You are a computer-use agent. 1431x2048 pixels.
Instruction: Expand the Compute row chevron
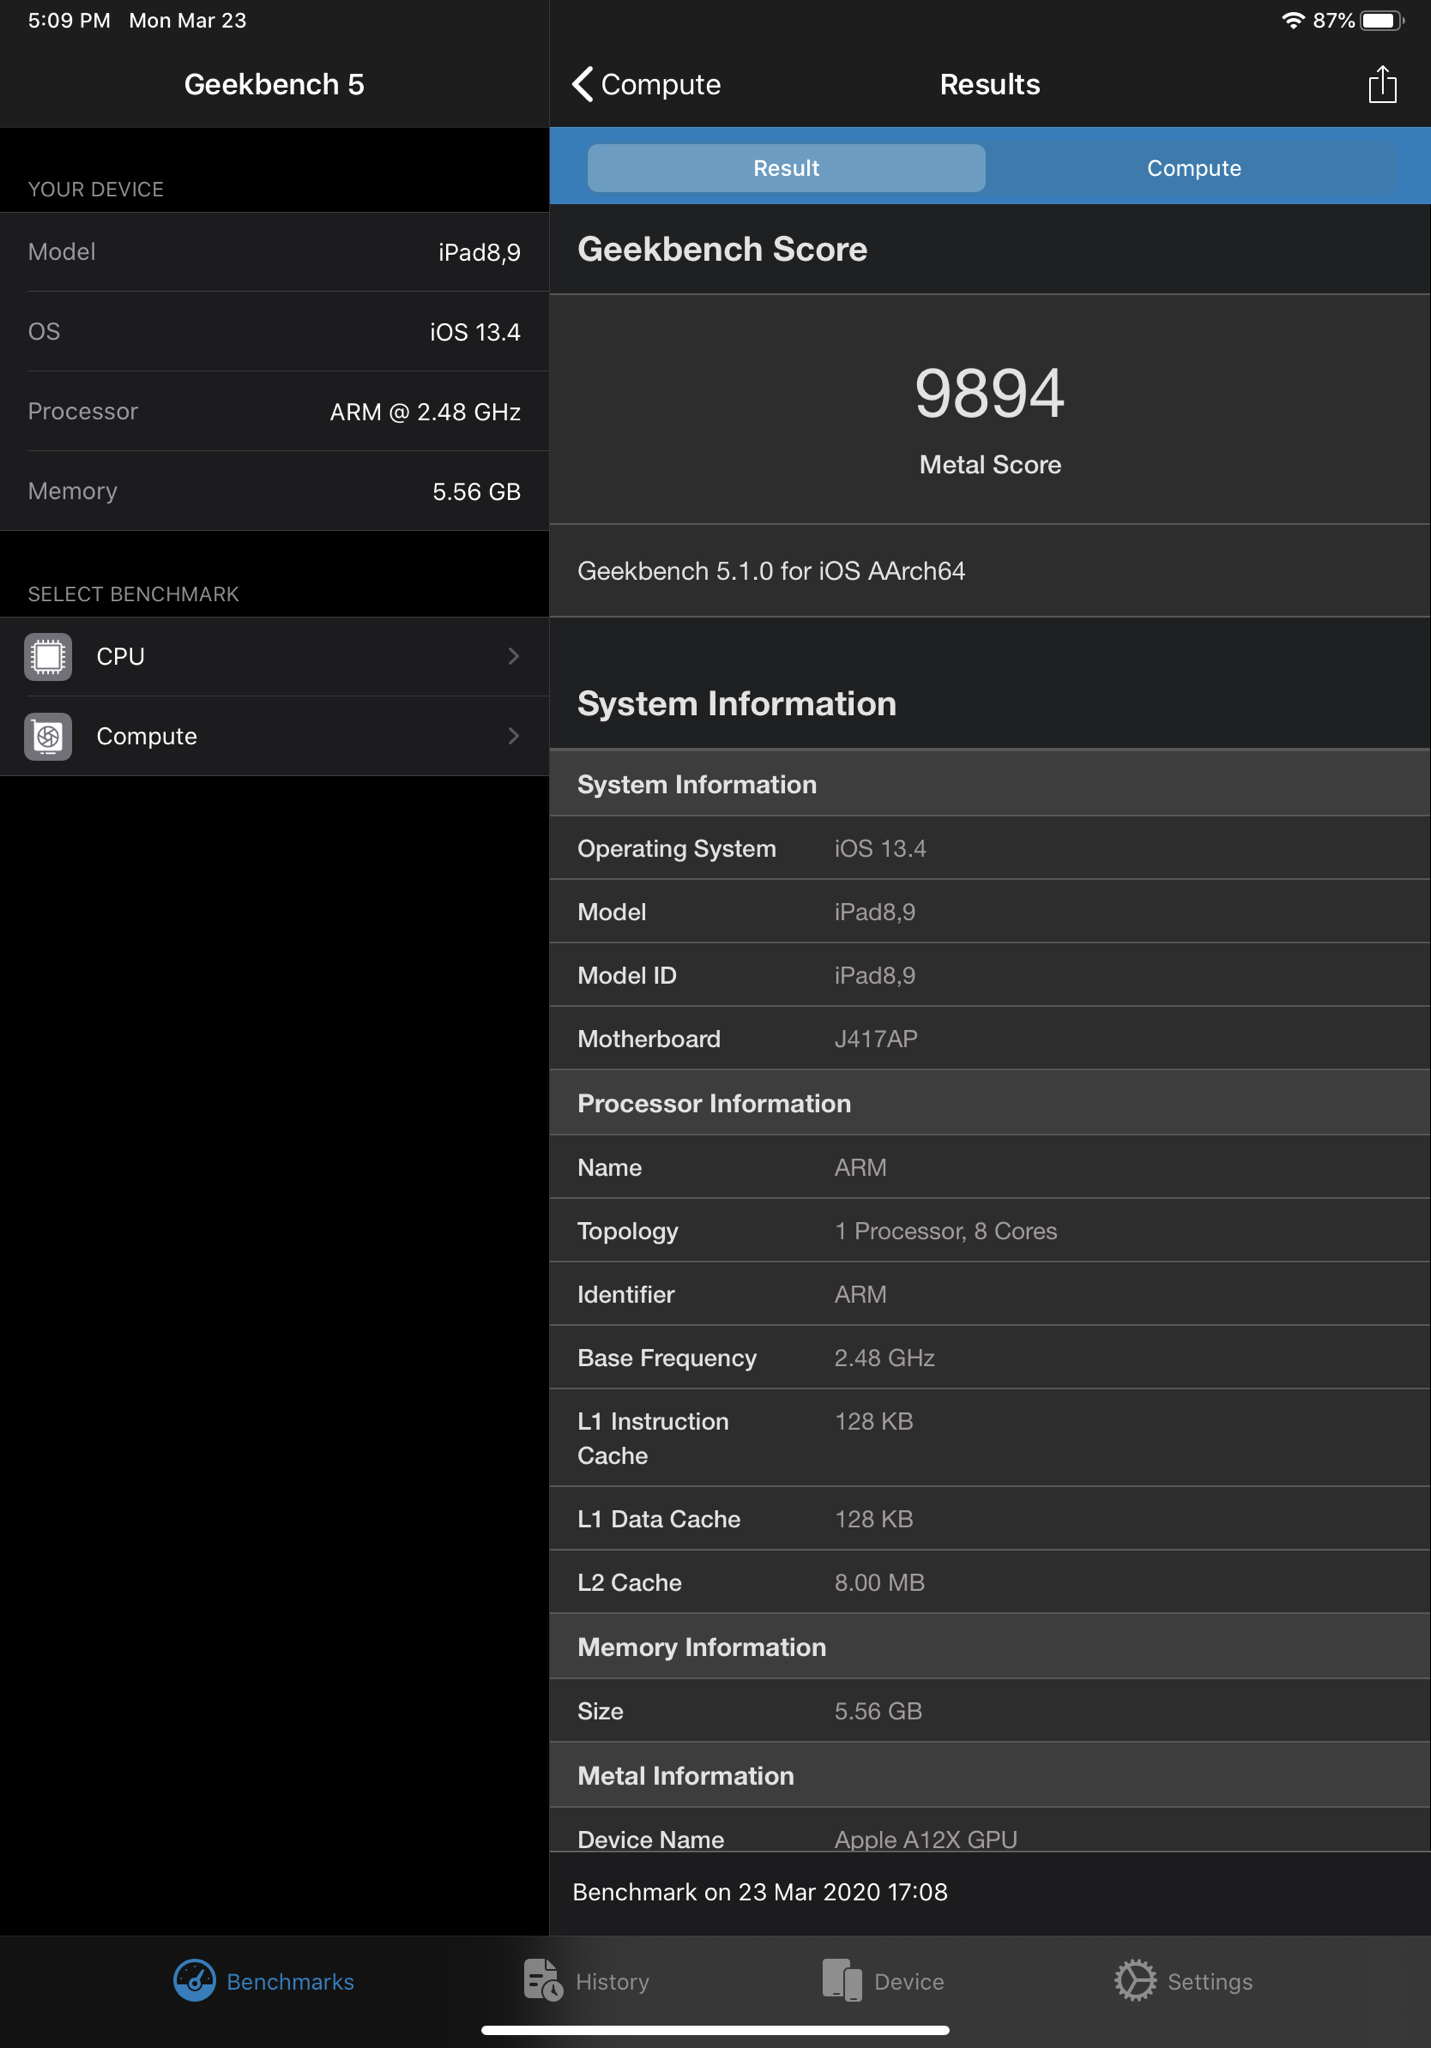514,737
